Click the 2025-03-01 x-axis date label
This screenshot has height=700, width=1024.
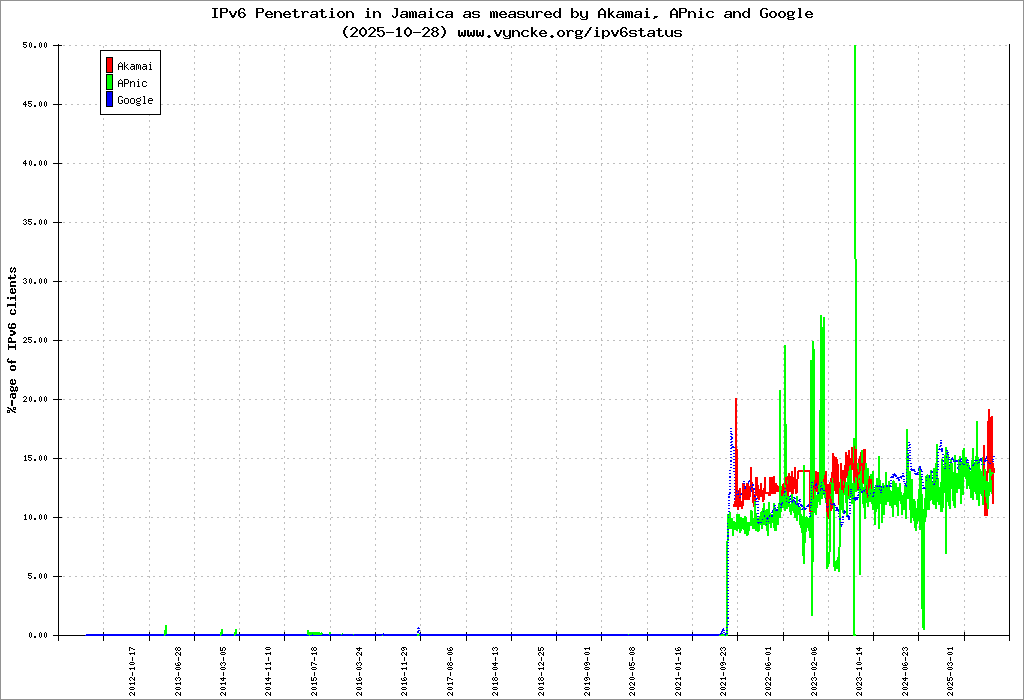click(x=950, y=670)
